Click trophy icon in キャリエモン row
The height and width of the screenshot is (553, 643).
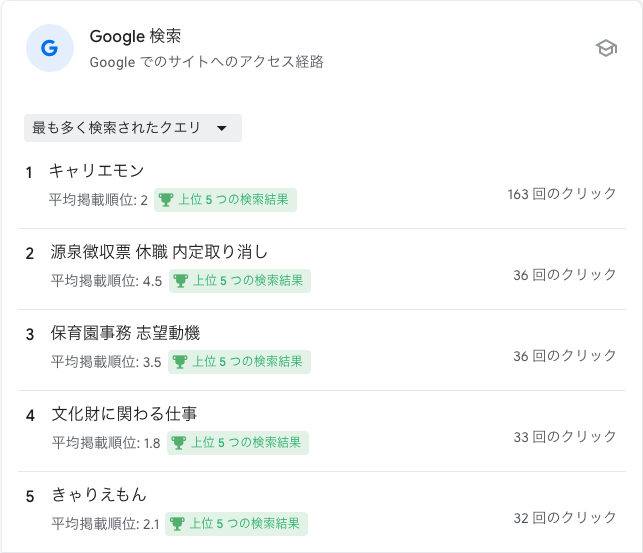coord(166,200)
